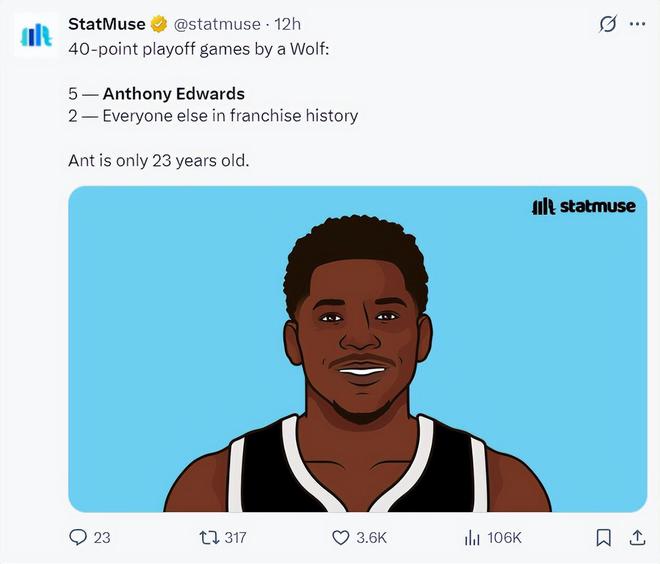Repost this tweet using retweet icon
The image size is (660, 564).
pyautogui.click(x=209, y=537)
